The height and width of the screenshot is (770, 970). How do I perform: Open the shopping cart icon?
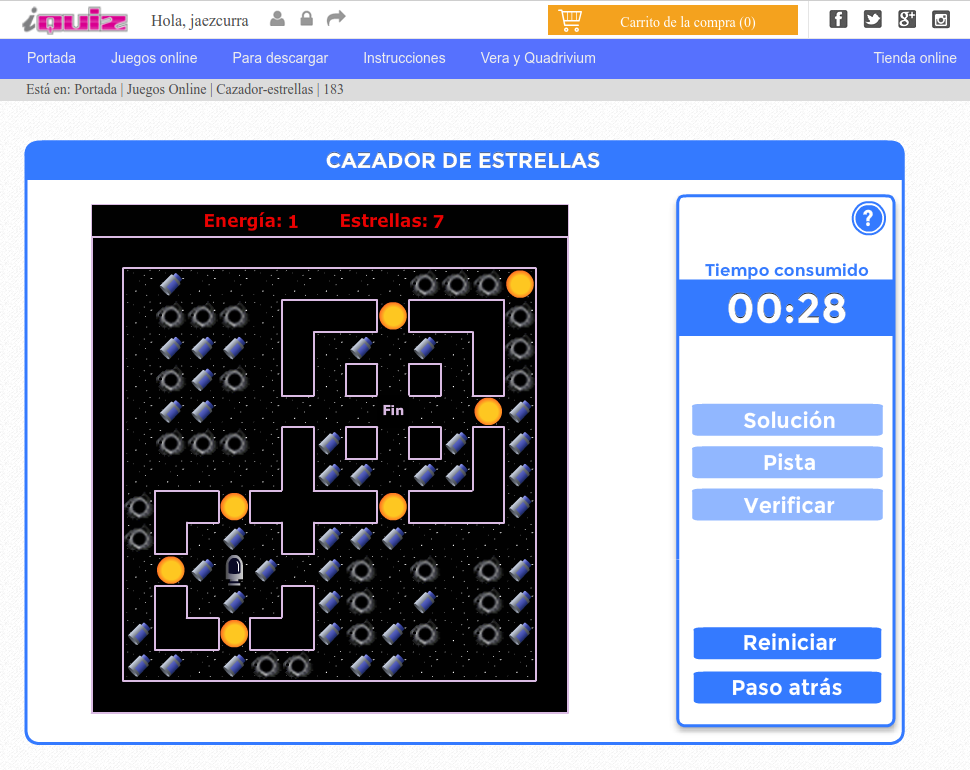pyautogui.click(x=570, y=20)
